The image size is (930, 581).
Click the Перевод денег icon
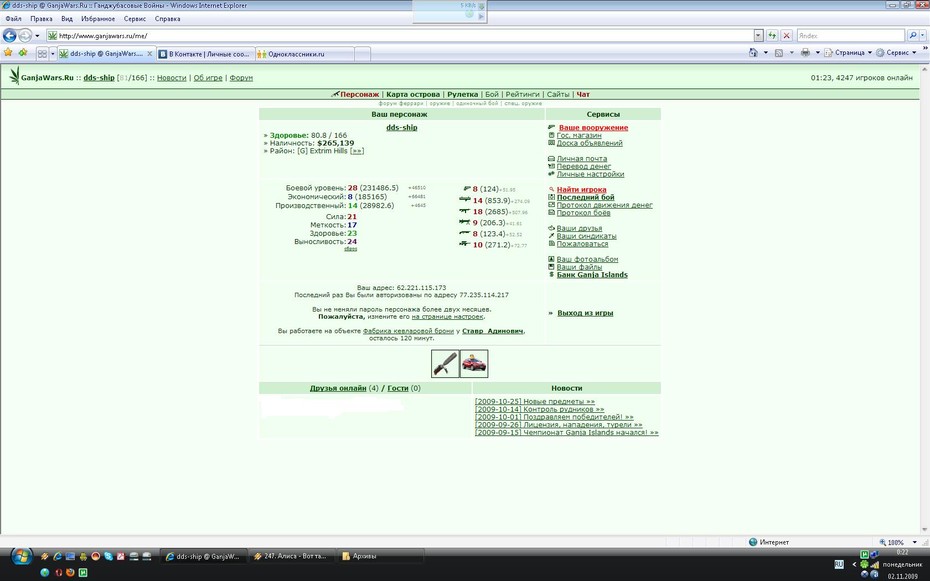tap(551, 167)
